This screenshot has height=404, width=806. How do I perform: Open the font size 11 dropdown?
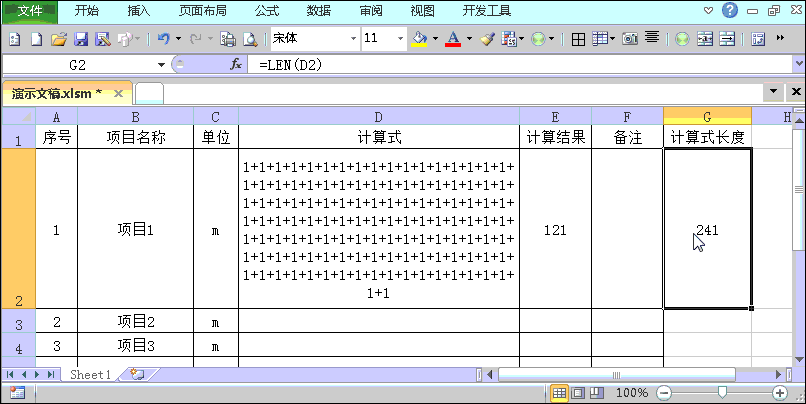tap(400, 39)
